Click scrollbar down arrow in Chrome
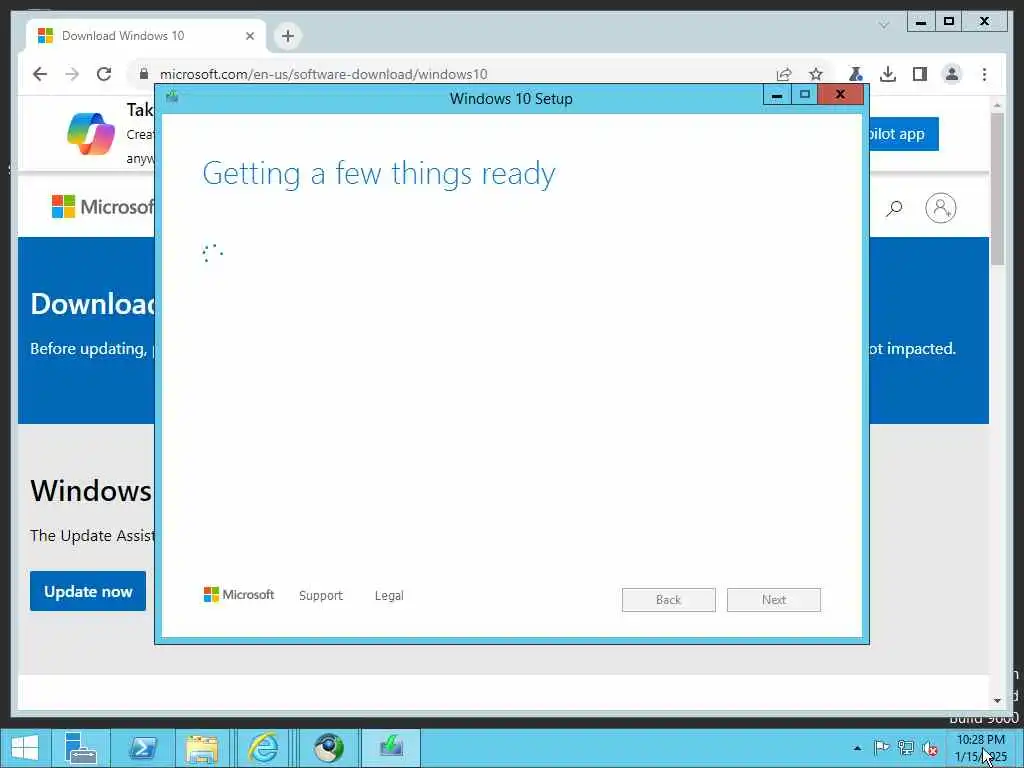Screen dimensions: 1024x768 click(997, 700)
